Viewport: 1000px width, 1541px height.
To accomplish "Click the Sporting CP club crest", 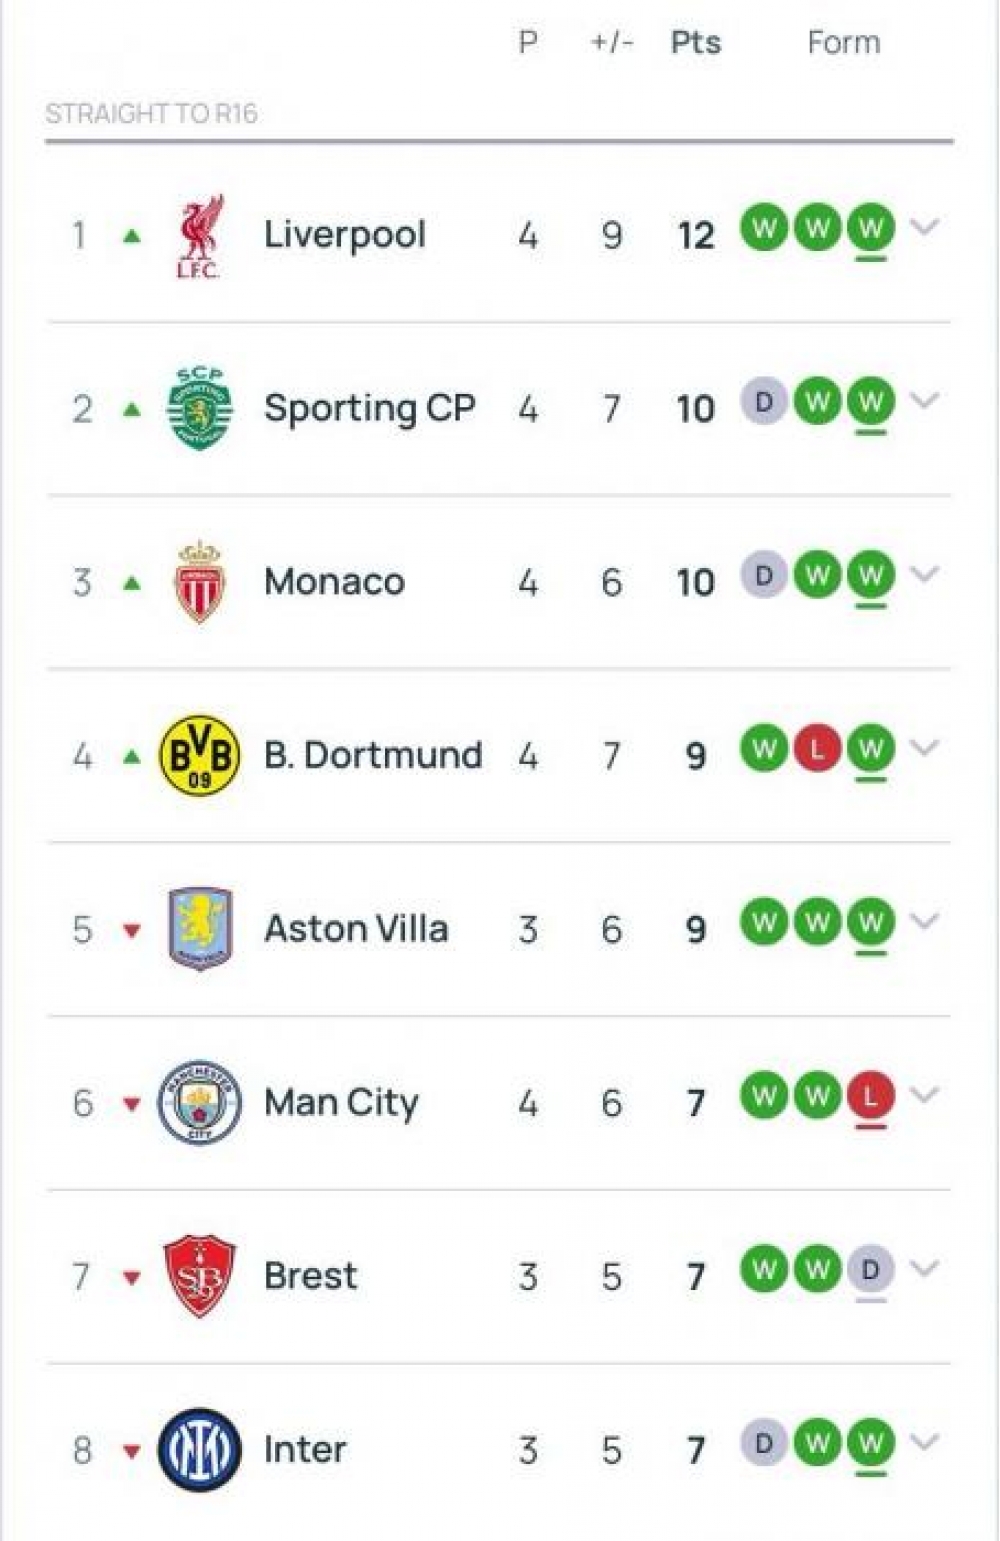I will point(200,409).
